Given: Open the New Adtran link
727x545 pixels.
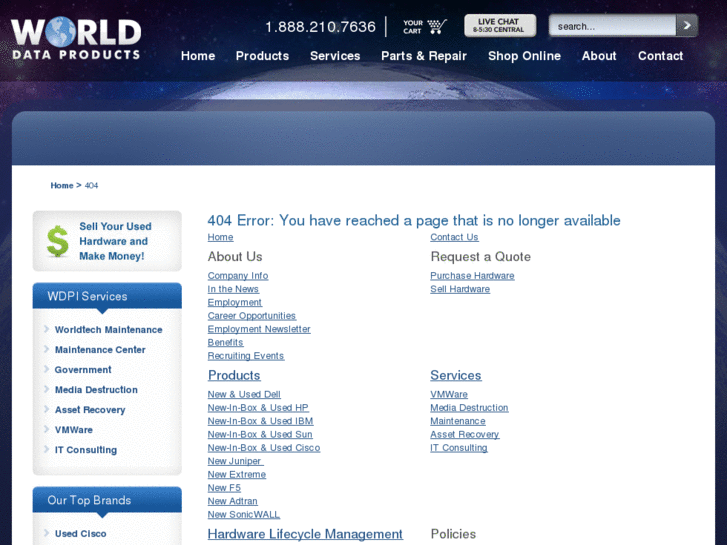Looking at the screenshot, I should click(x=233, y=502).
